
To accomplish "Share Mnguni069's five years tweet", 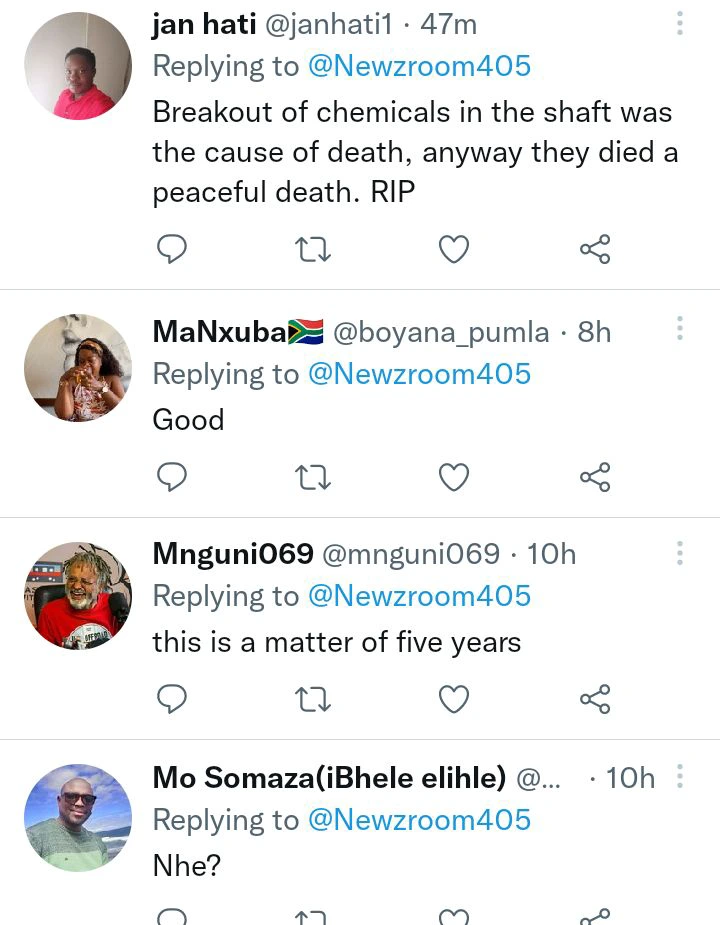I will tap(595, 699).
